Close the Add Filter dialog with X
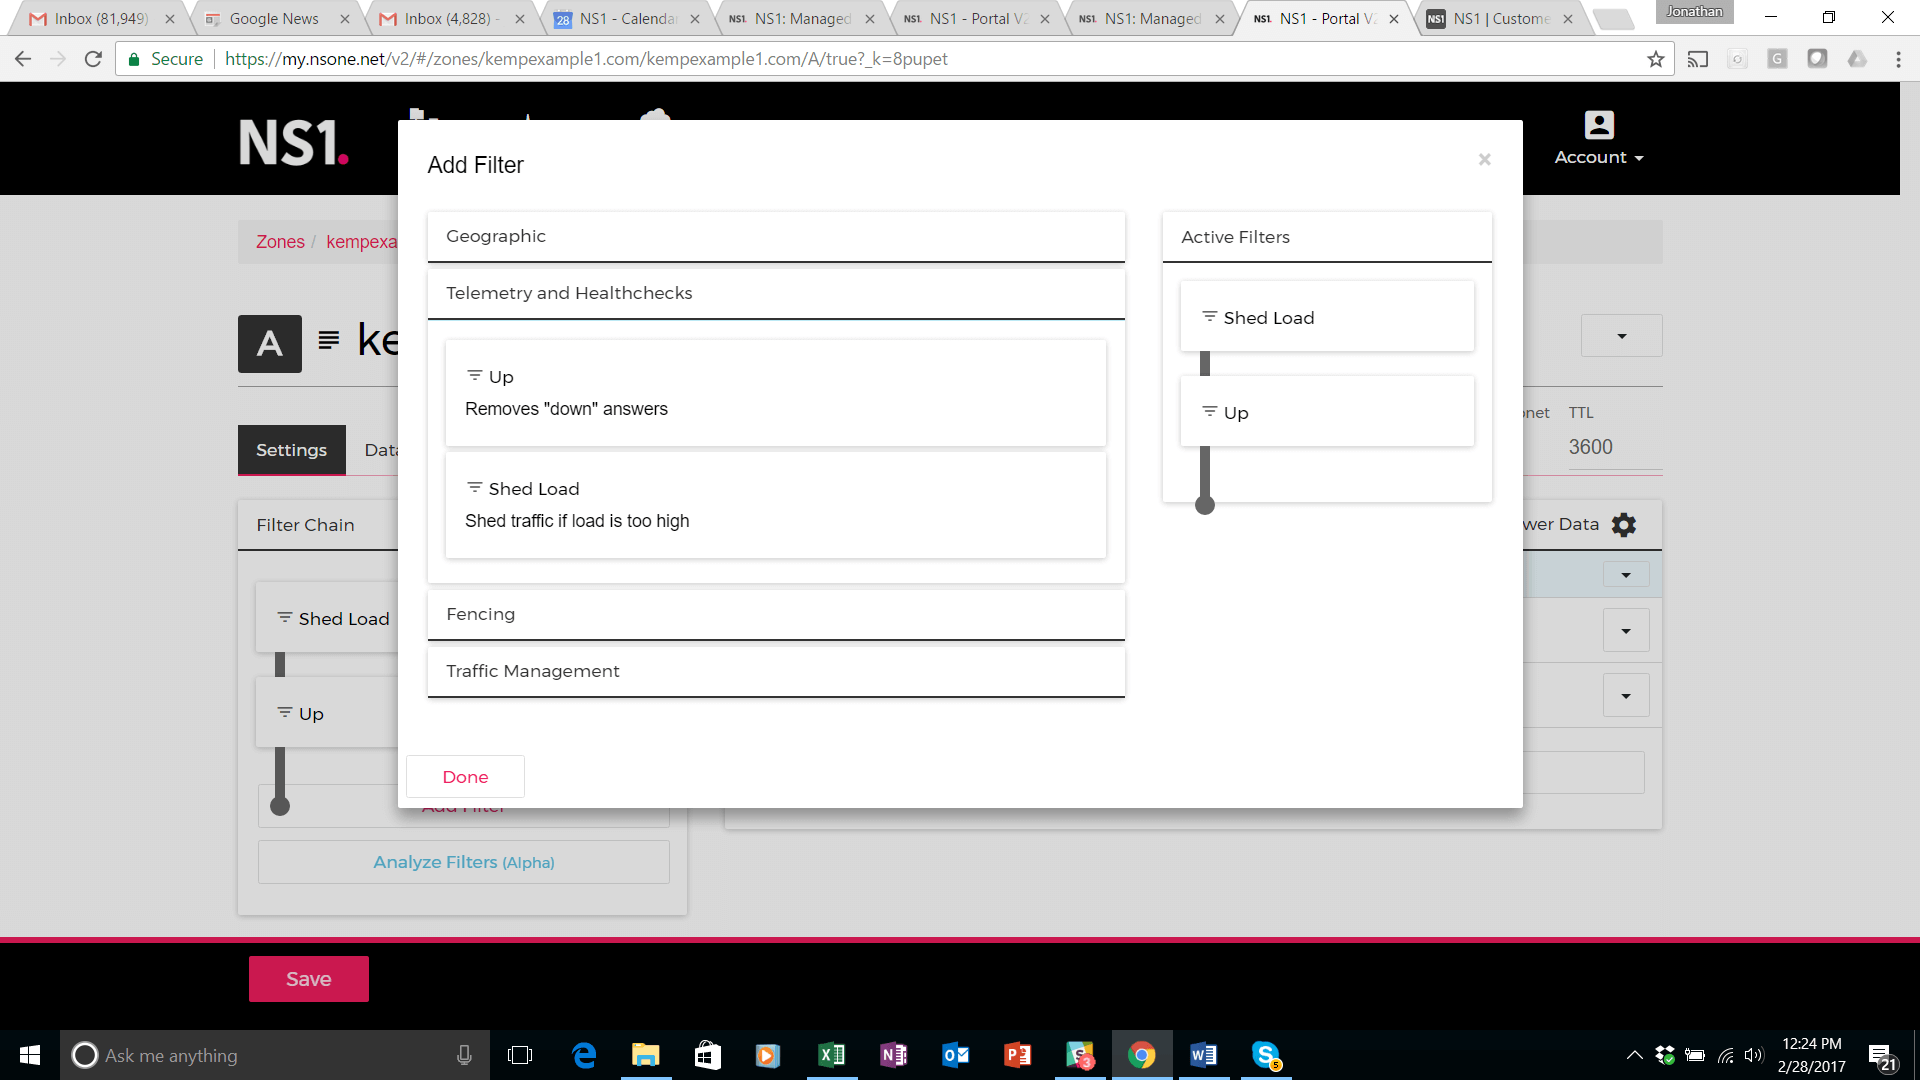This screenshot has height=1080, width=1920. 1484,159
